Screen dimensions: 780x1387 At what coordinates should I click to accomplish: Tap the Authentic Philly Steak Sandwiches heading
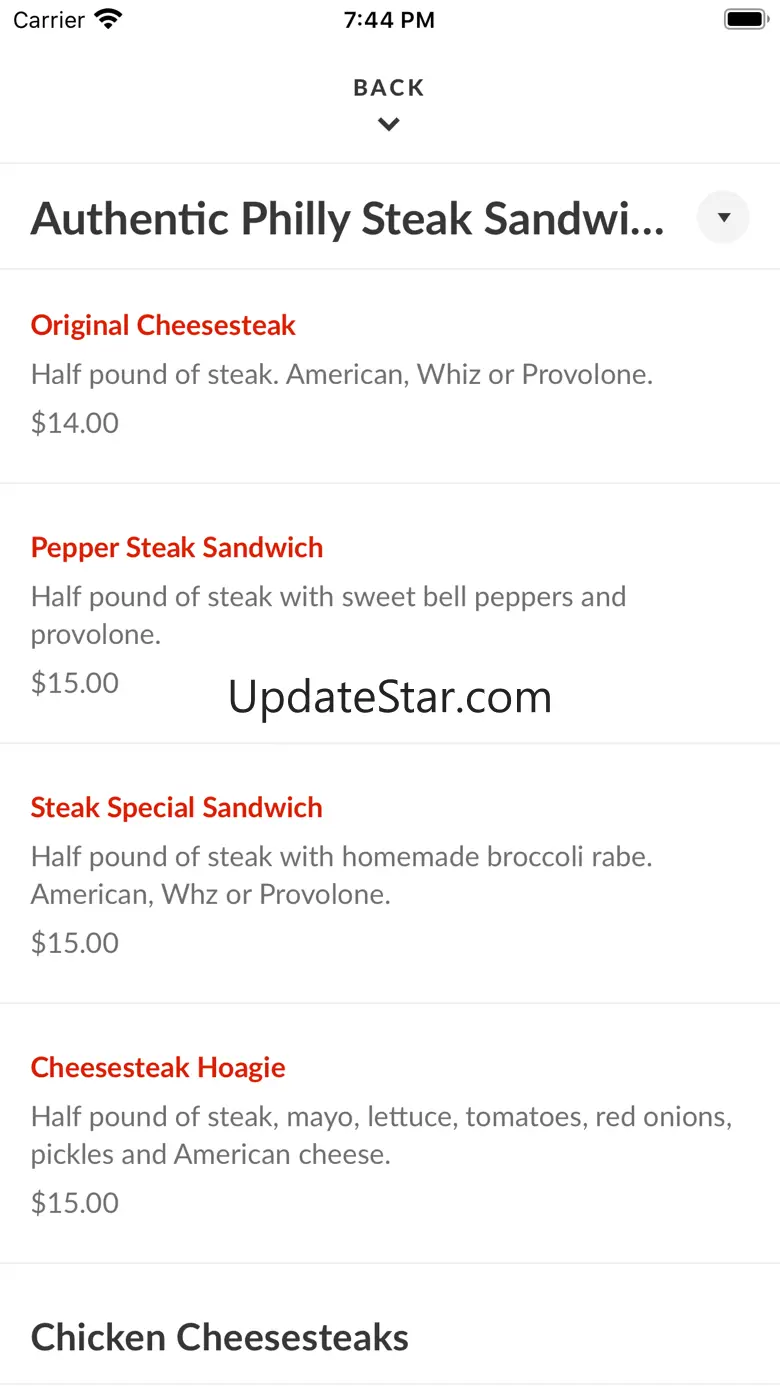pos(347,219)
